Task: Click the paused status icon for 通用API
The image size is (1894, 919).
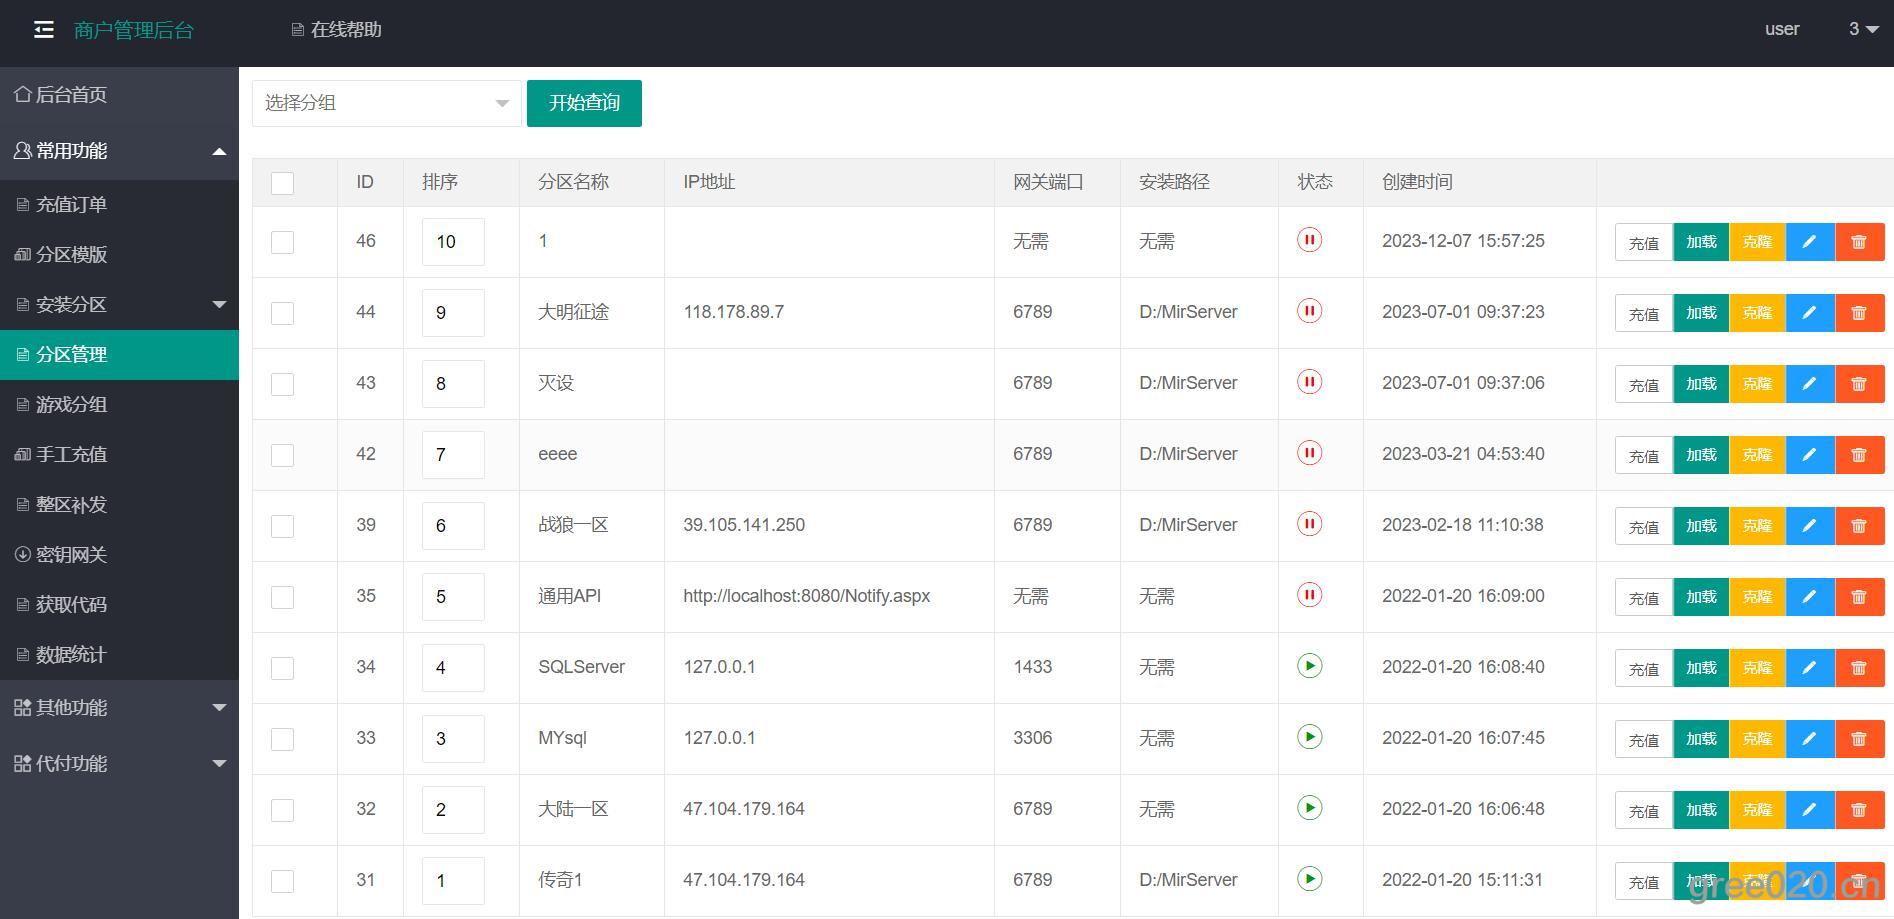Action: [x=1309, y=595]
